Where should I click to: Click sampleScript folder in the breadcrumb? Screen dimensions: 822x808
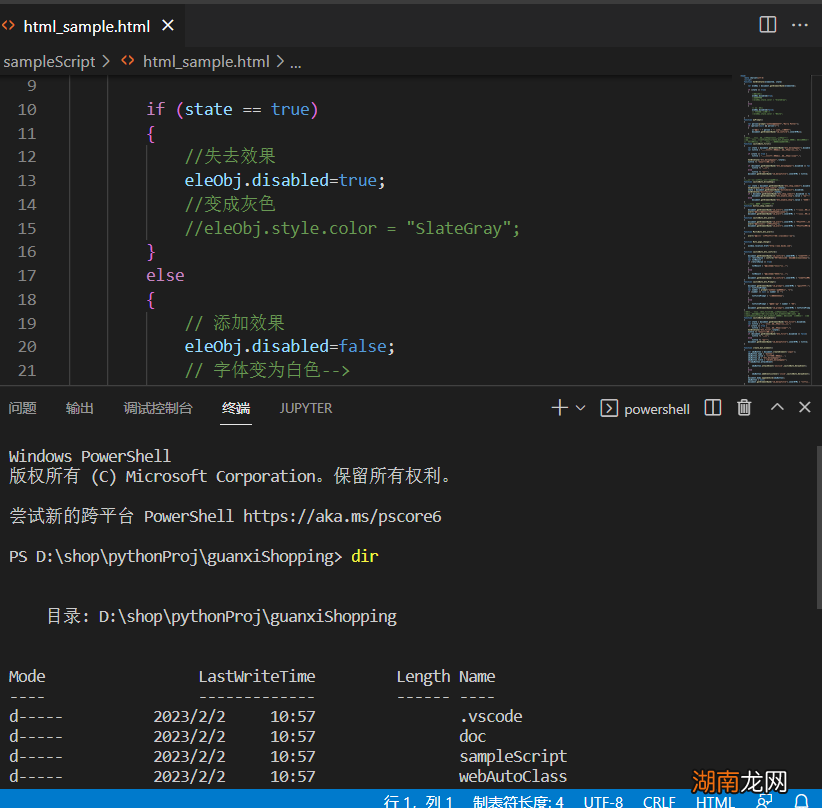(x=49, y=61)
